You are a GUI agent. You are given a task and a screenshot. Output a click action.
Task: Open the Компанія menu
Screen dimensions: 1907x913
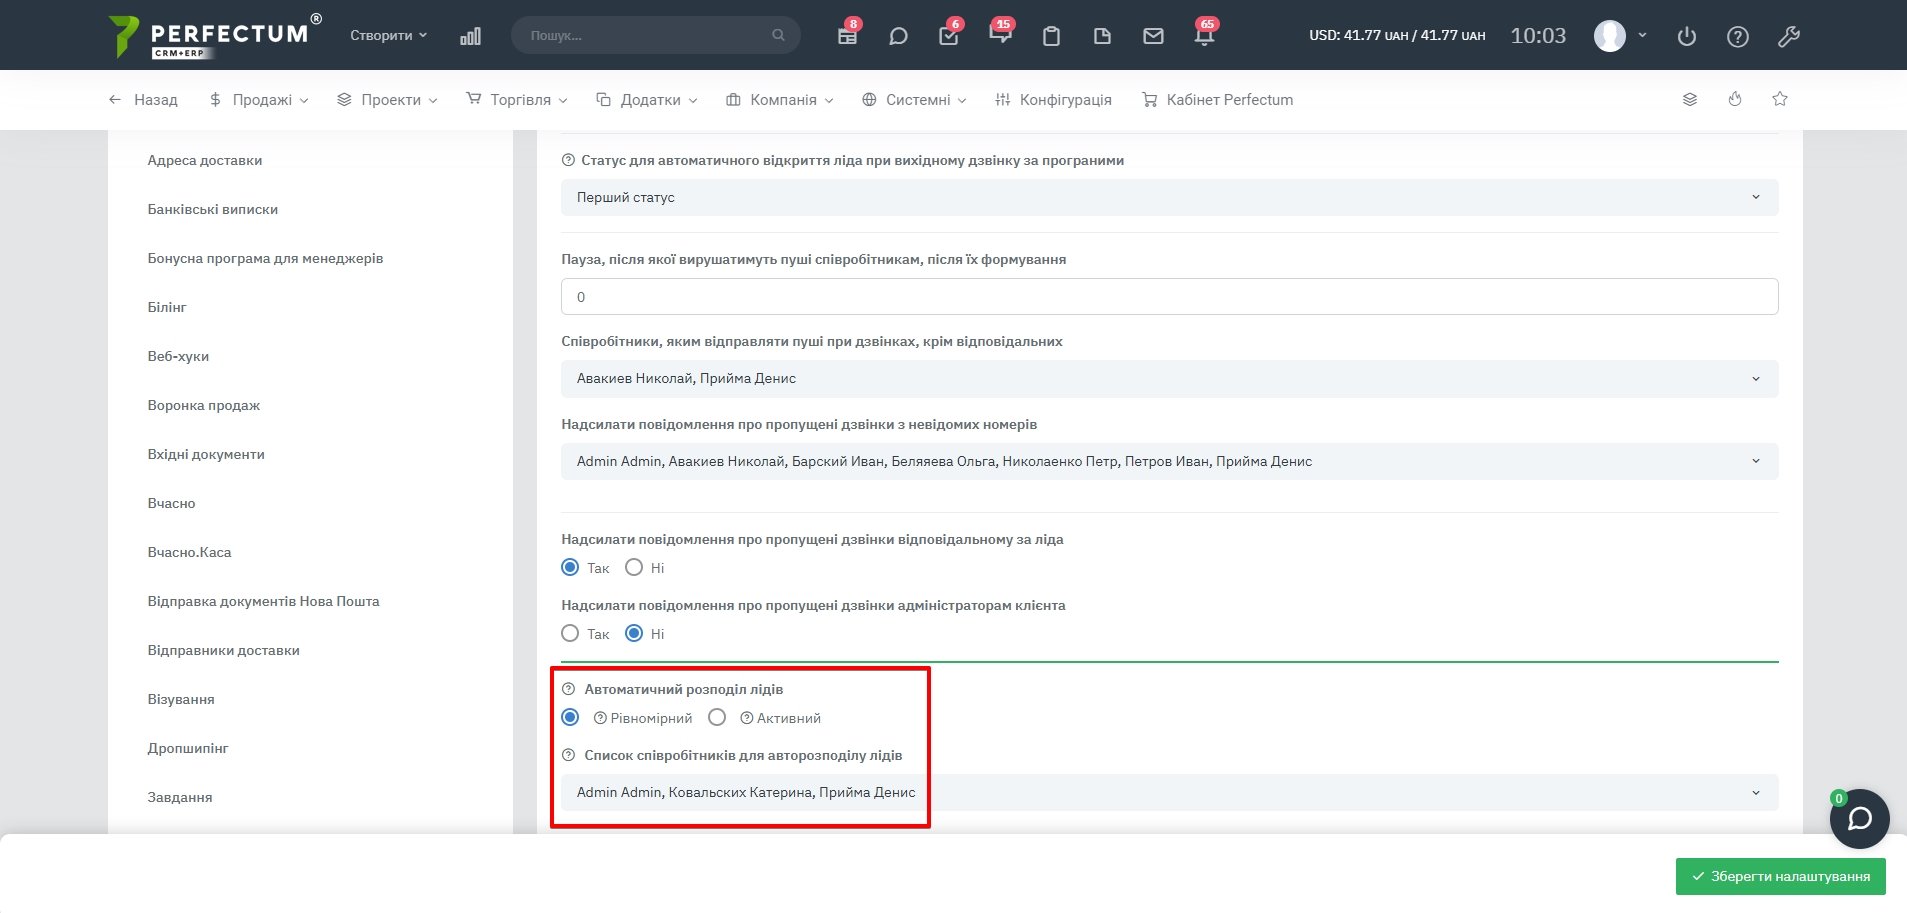click(780, 100)
